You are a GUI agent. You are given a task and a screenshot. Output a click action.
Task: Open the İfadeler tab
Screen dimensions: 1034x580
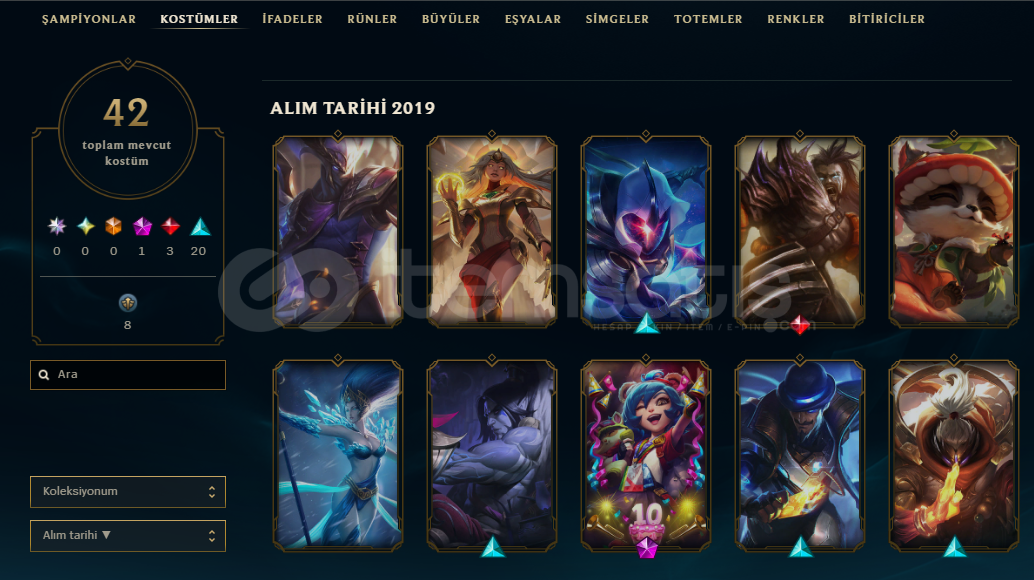coord(292,19)
